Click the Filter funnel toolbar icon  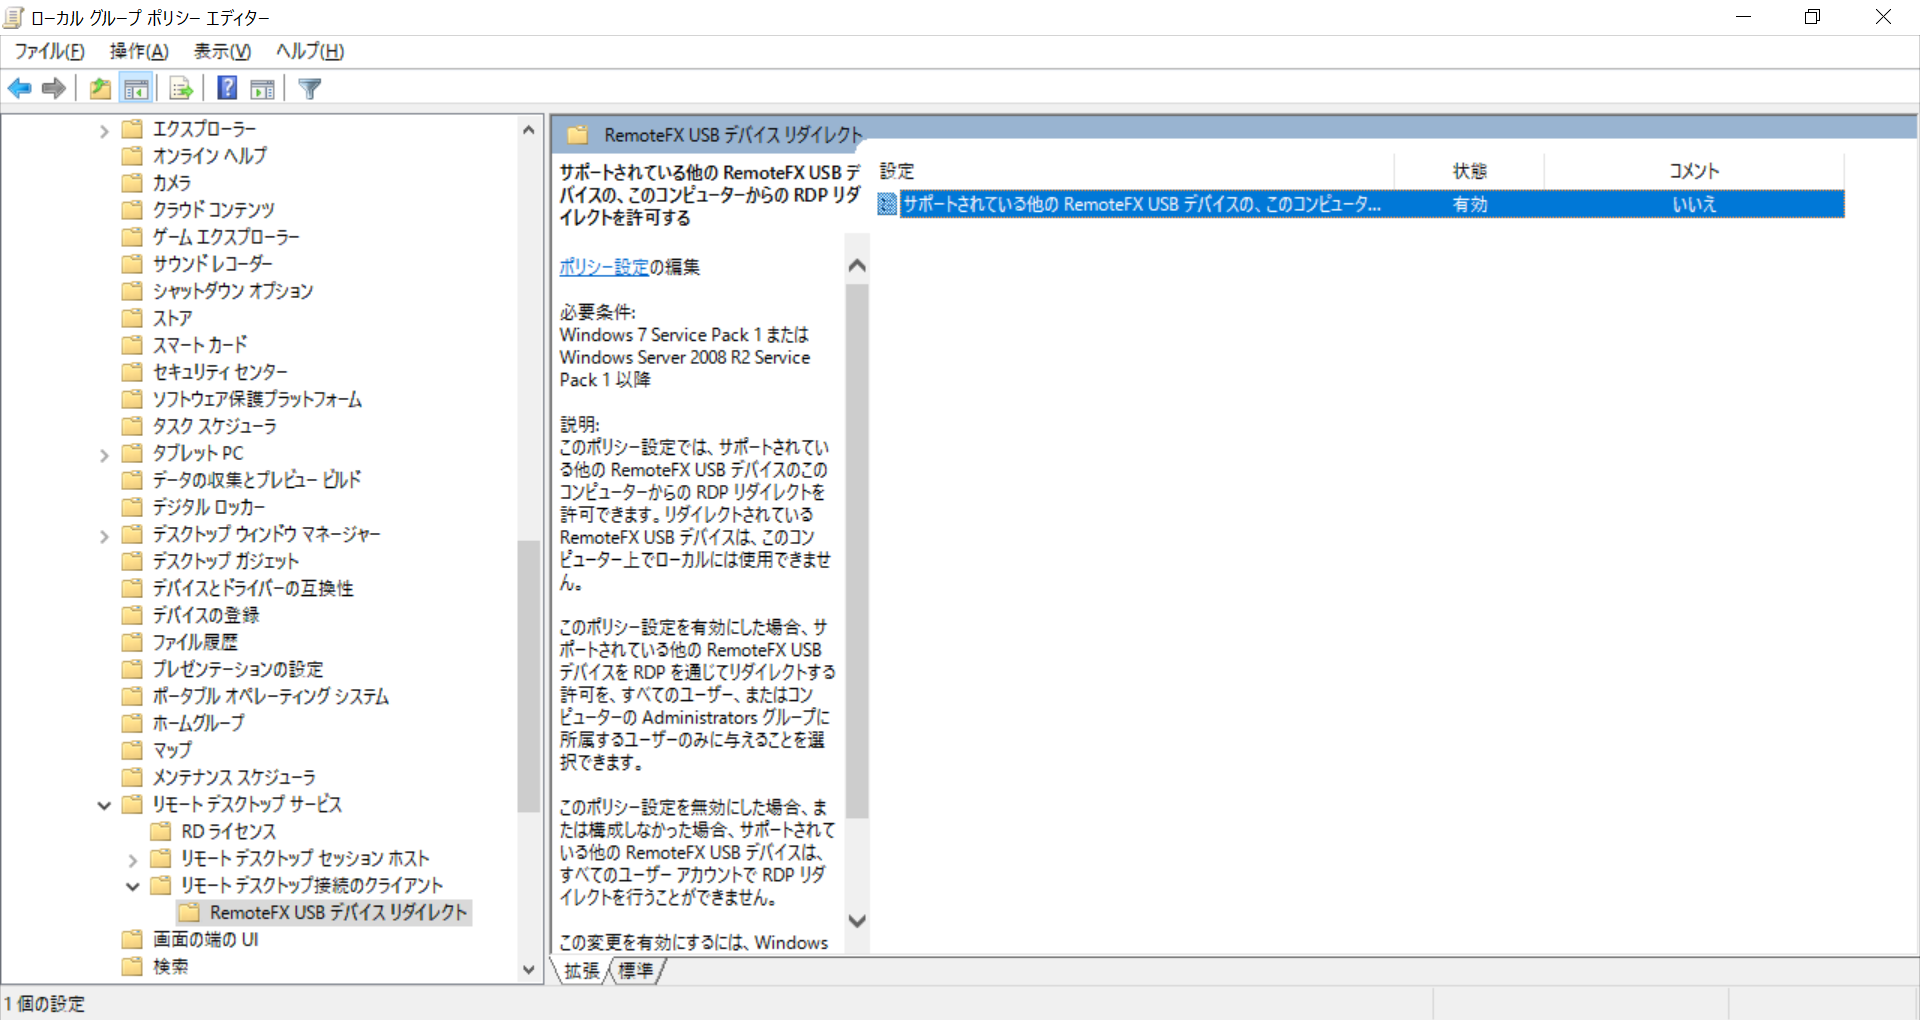310,89
